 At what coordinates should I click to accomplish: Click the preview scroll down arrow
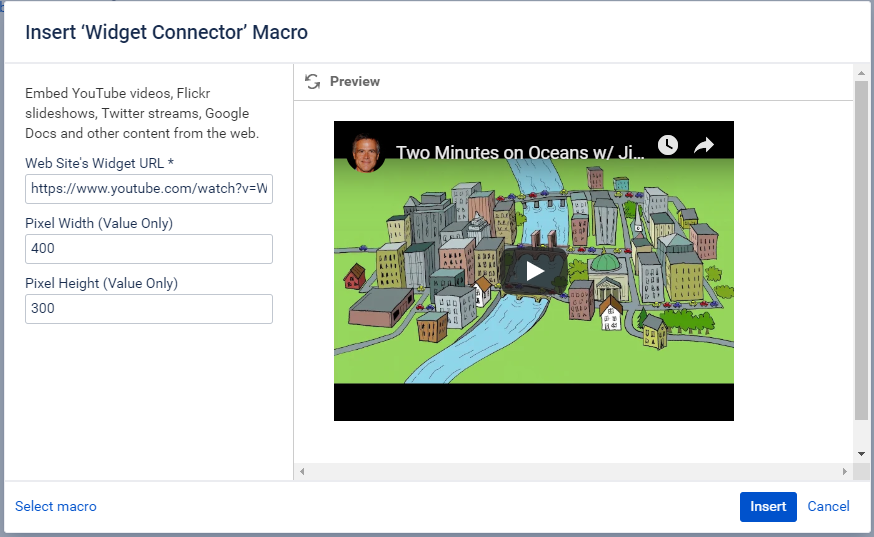point(861,454)
